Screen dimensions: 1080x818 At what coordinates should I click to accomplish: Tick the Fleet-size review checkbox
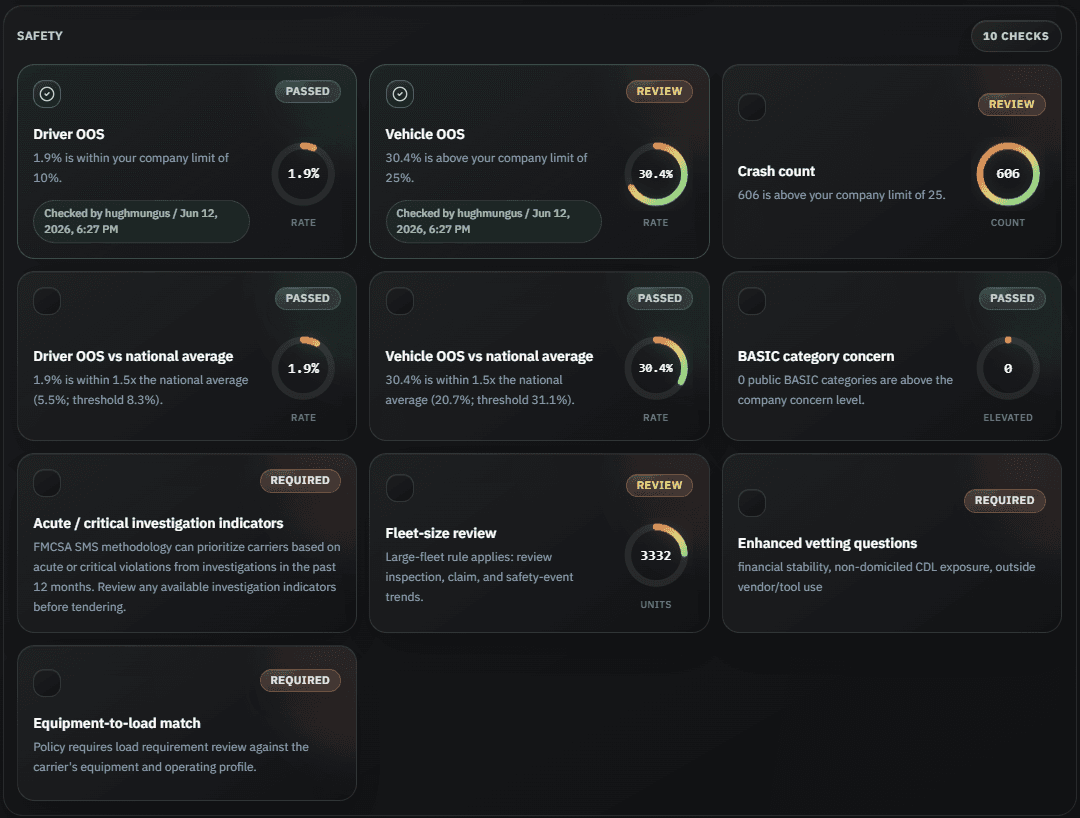(x=399, y=488)
